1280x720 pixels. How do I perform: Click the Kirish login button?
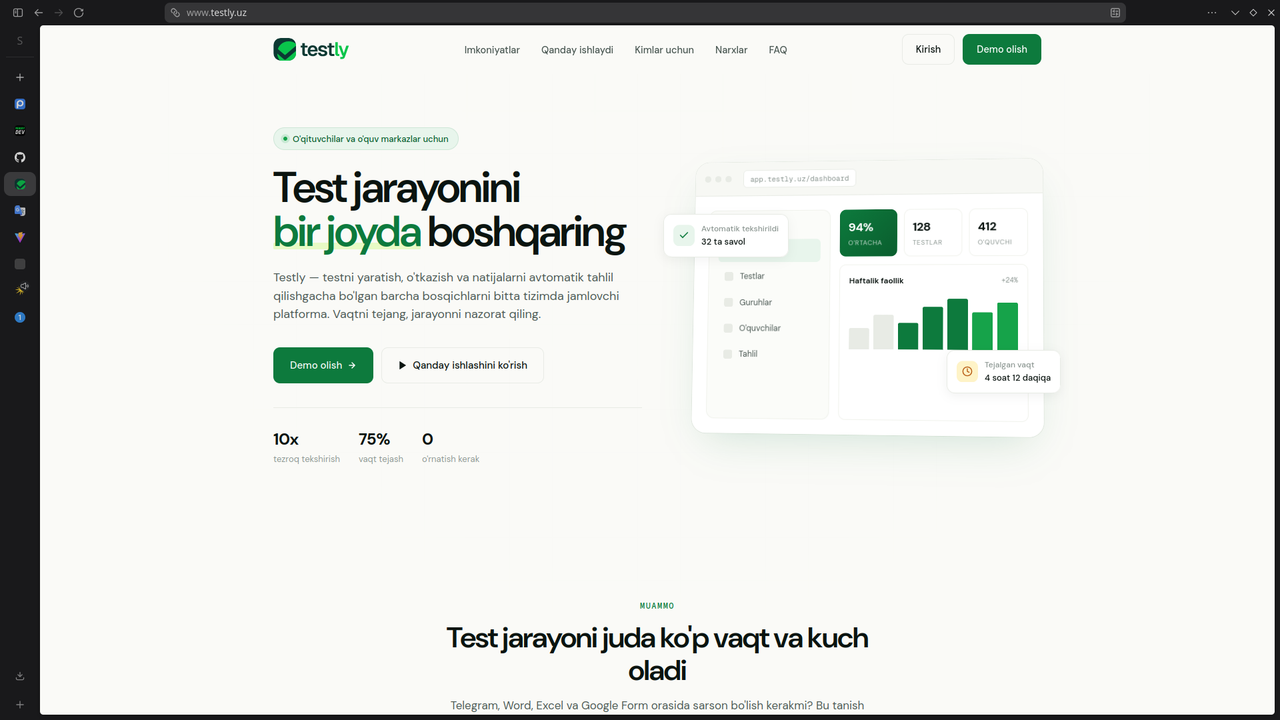coord(928,49)
